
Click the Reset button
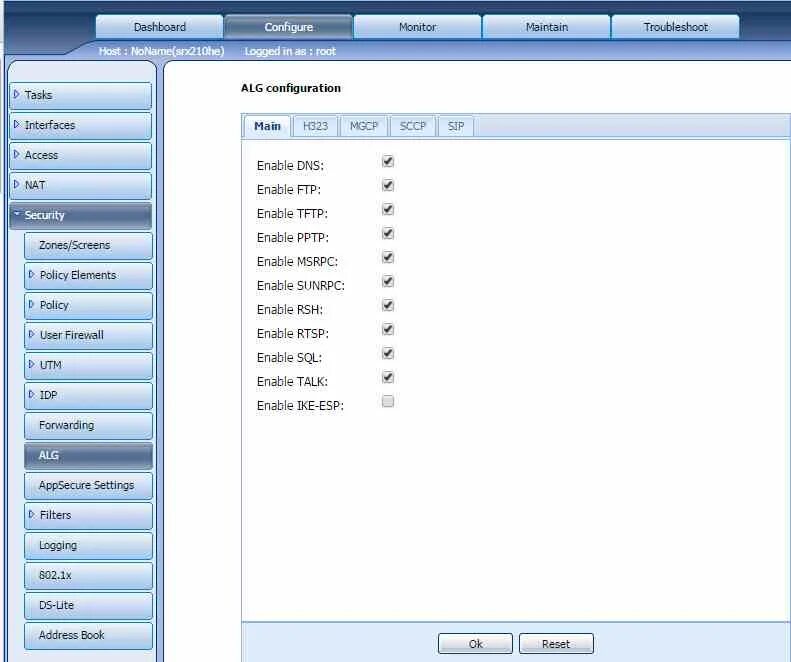(556, 644)
